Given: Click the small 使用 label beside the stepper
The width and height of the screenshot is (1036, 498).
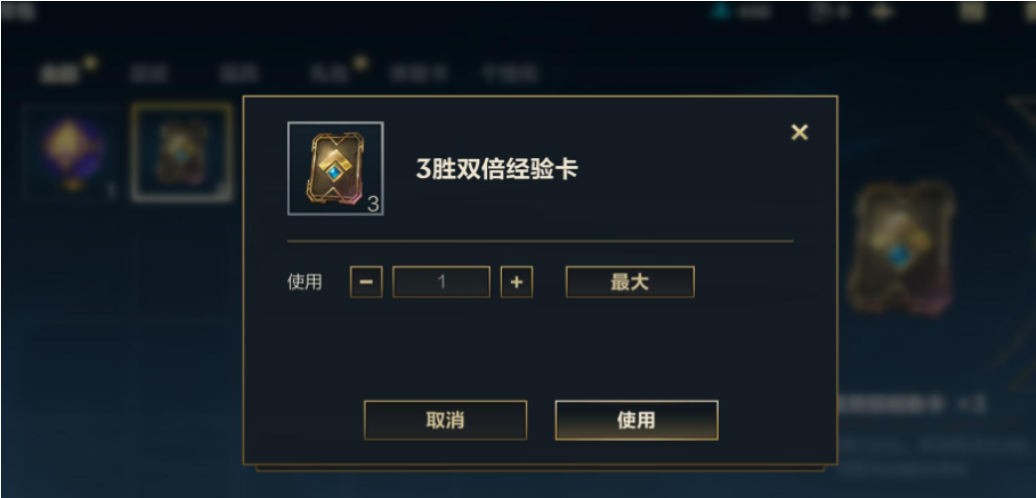Looking at the screenshot, I should [x=305, y=282].
